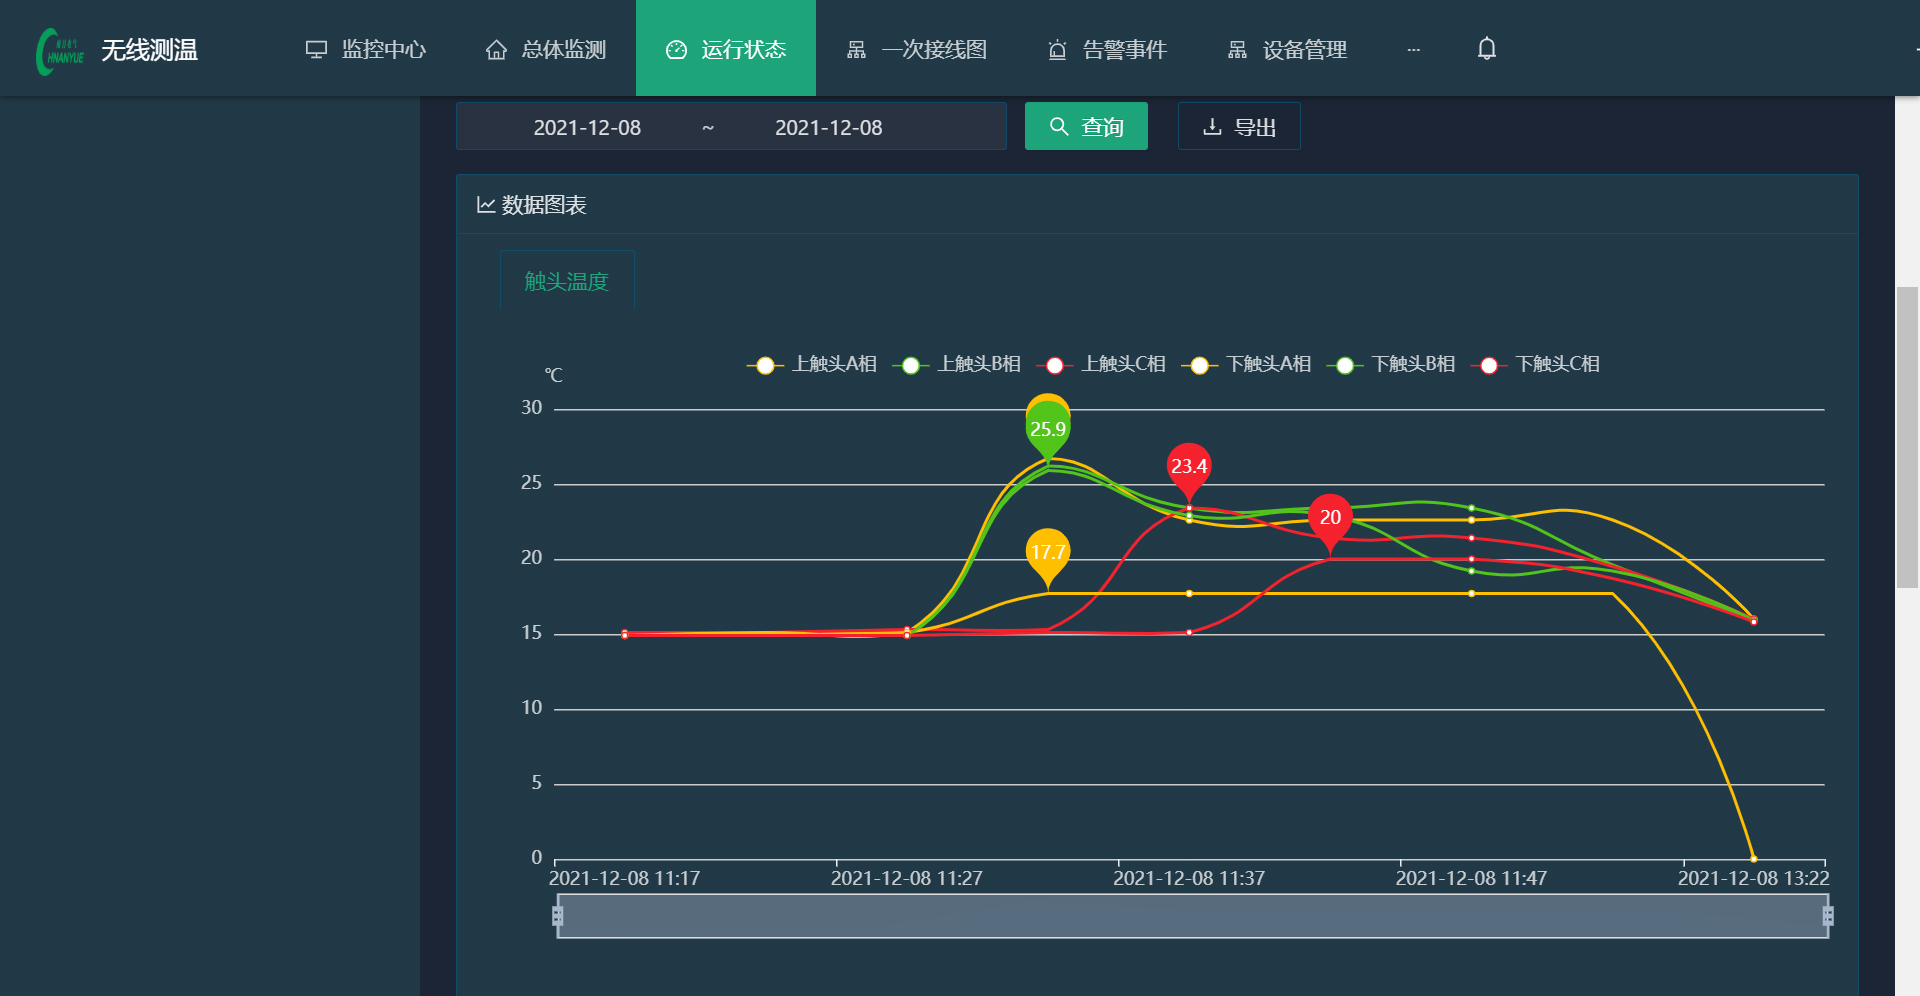Click the 无线测温 logo icon

point(60,51)
